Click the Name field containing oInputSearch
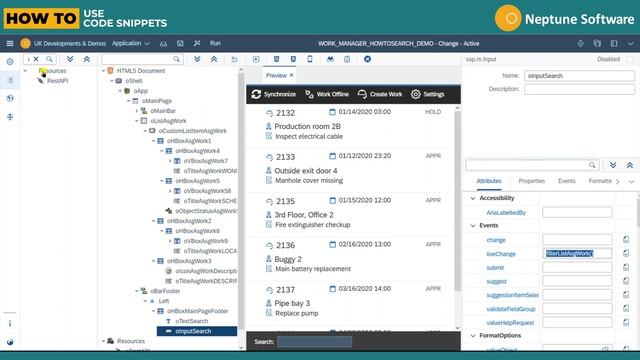Image resolution: width=640 pixels, height=360 pixels. click(579, 76)
